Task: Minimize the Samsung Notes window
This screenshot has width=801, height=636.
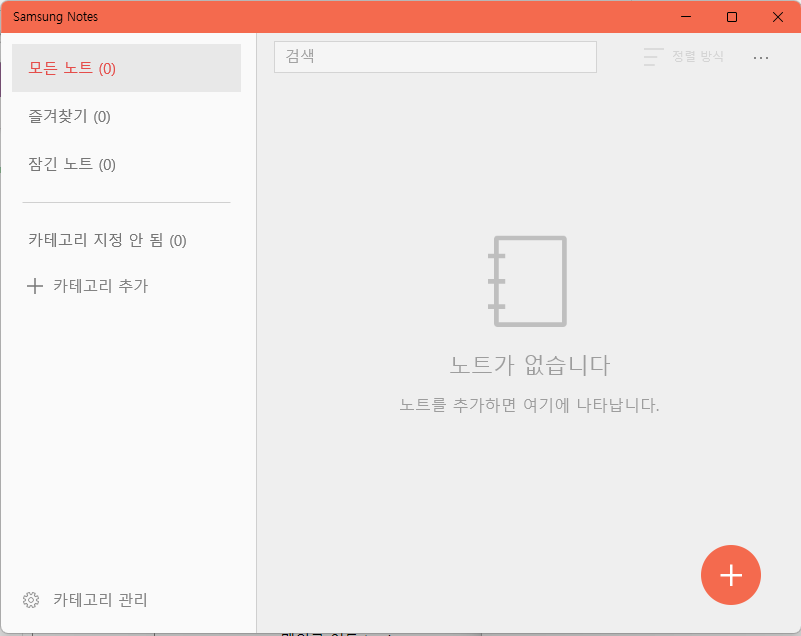Action: click(686, 17)
